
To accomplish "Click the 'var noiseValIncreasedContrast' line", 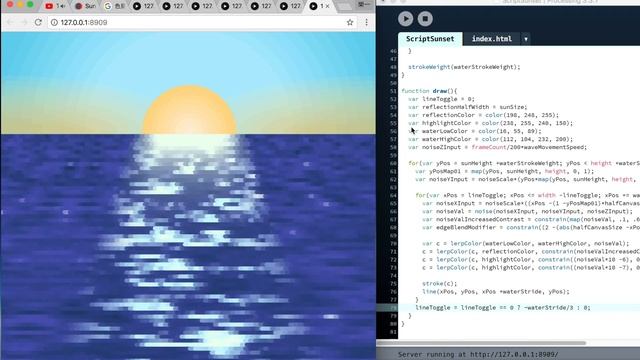I will pos(531,219).
